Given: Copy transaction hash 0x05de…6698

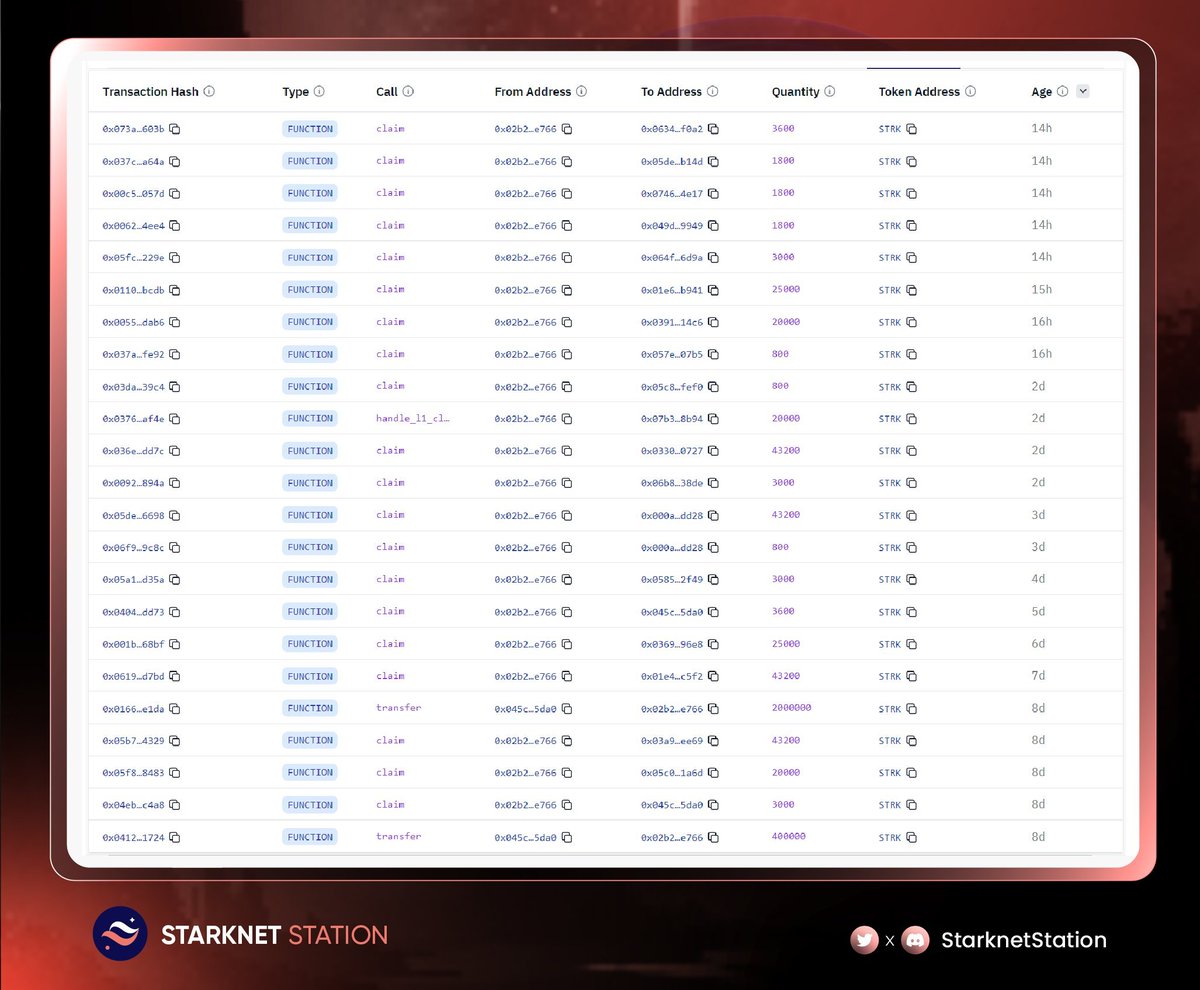Looking at the screenshot, I should point(175,515).
